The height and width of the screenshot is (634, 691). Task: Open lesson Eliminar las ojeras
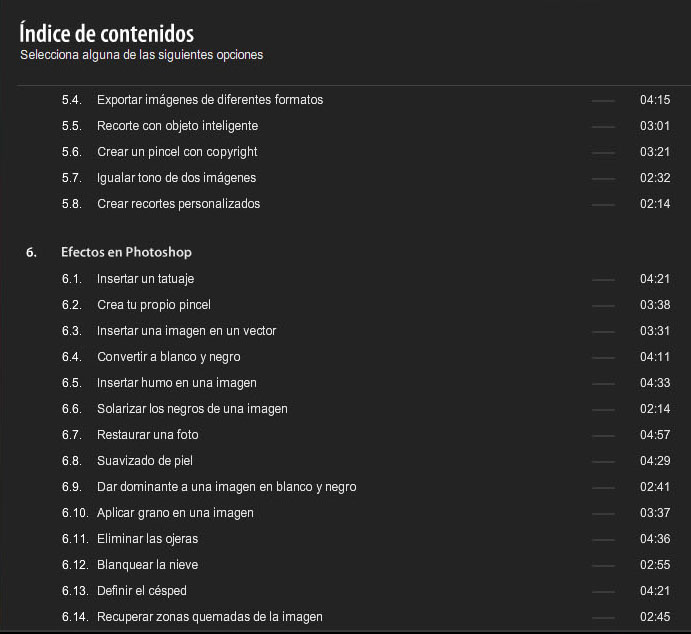(x=147, y=539)
